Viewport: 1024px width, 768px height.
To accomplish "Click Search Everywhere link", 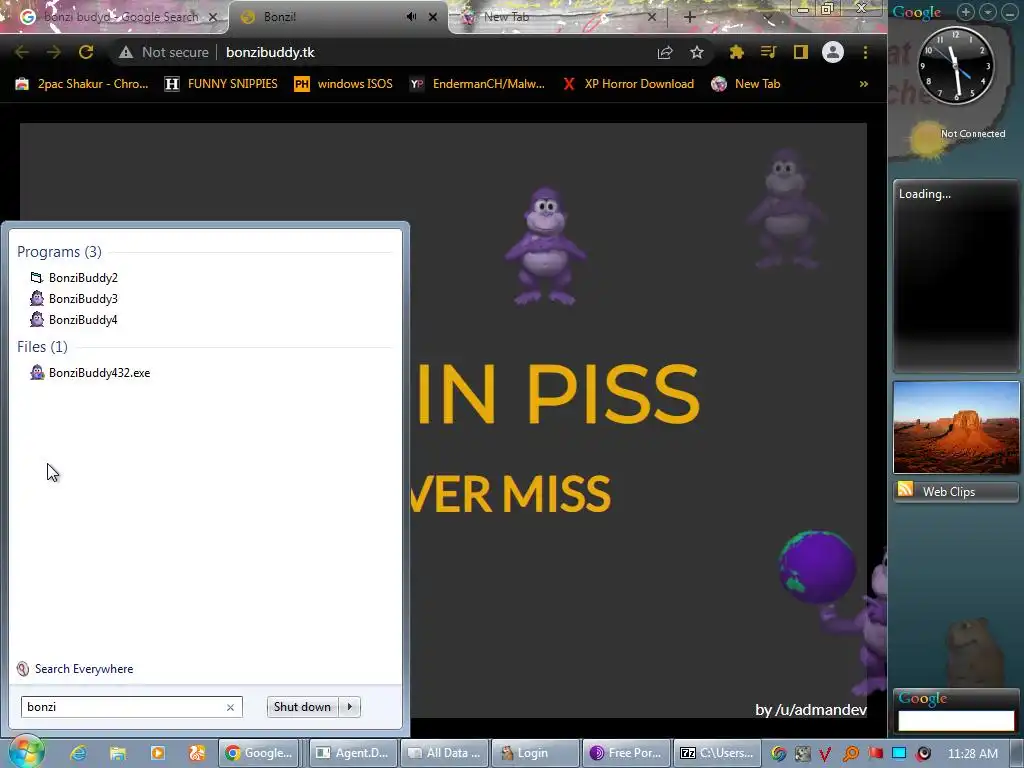I will (x=84, y=669).
